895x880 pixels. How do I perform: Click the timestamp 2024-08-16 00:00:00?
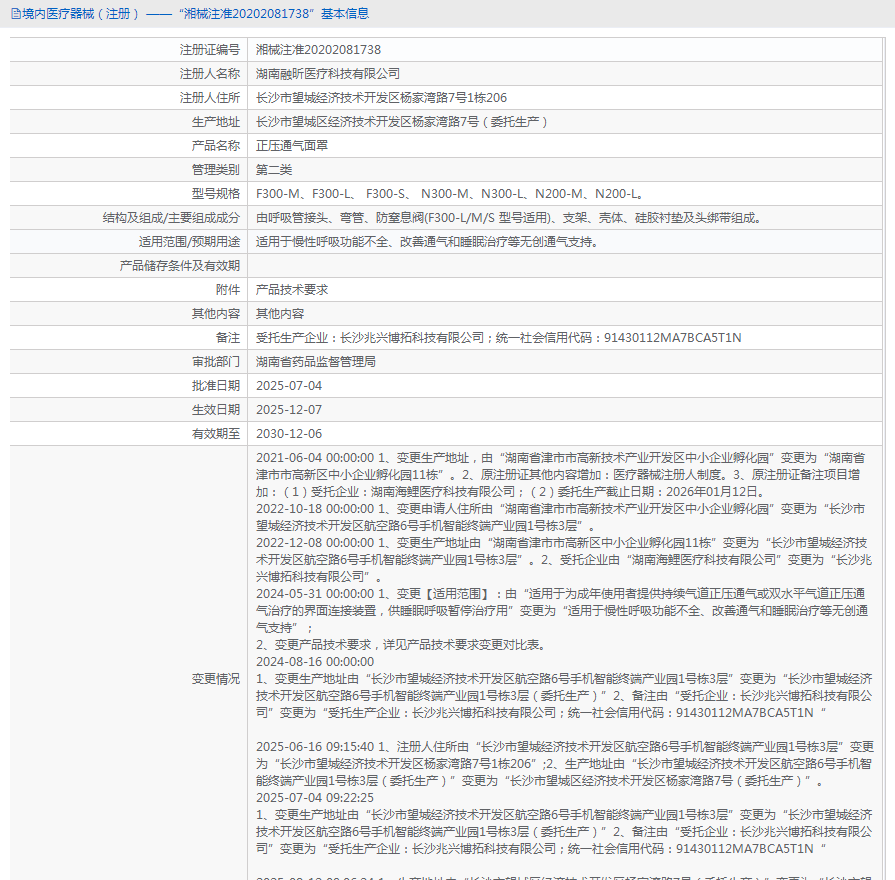coord(315,661)
